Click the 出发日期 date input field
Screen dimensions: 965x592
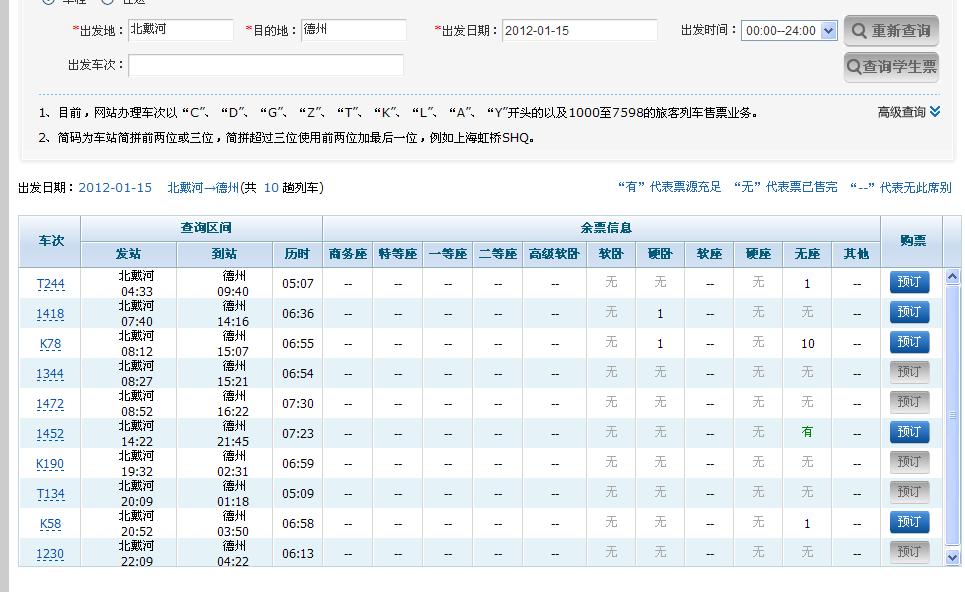coord(579,30)
